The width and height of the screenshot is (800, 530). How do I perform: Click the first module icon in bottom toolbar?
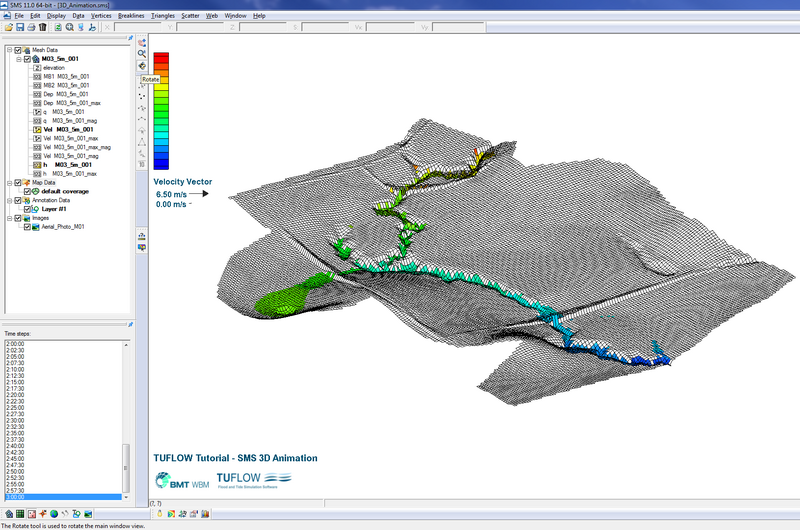[x=9, y=514]
